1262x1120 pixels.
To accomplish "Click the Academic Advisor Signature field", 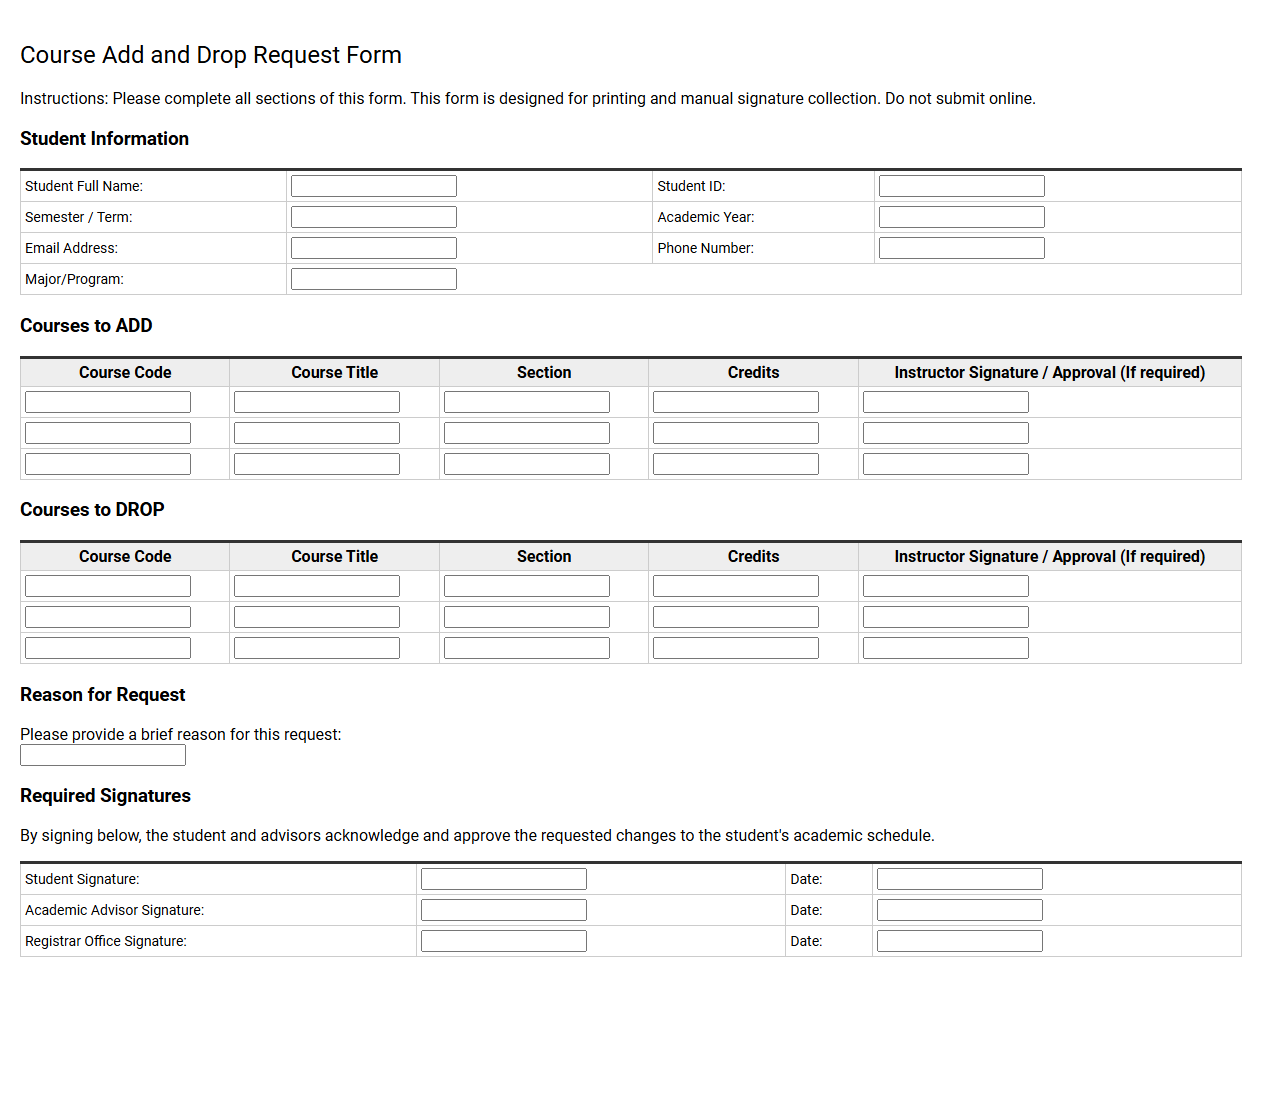I will 504,910.
